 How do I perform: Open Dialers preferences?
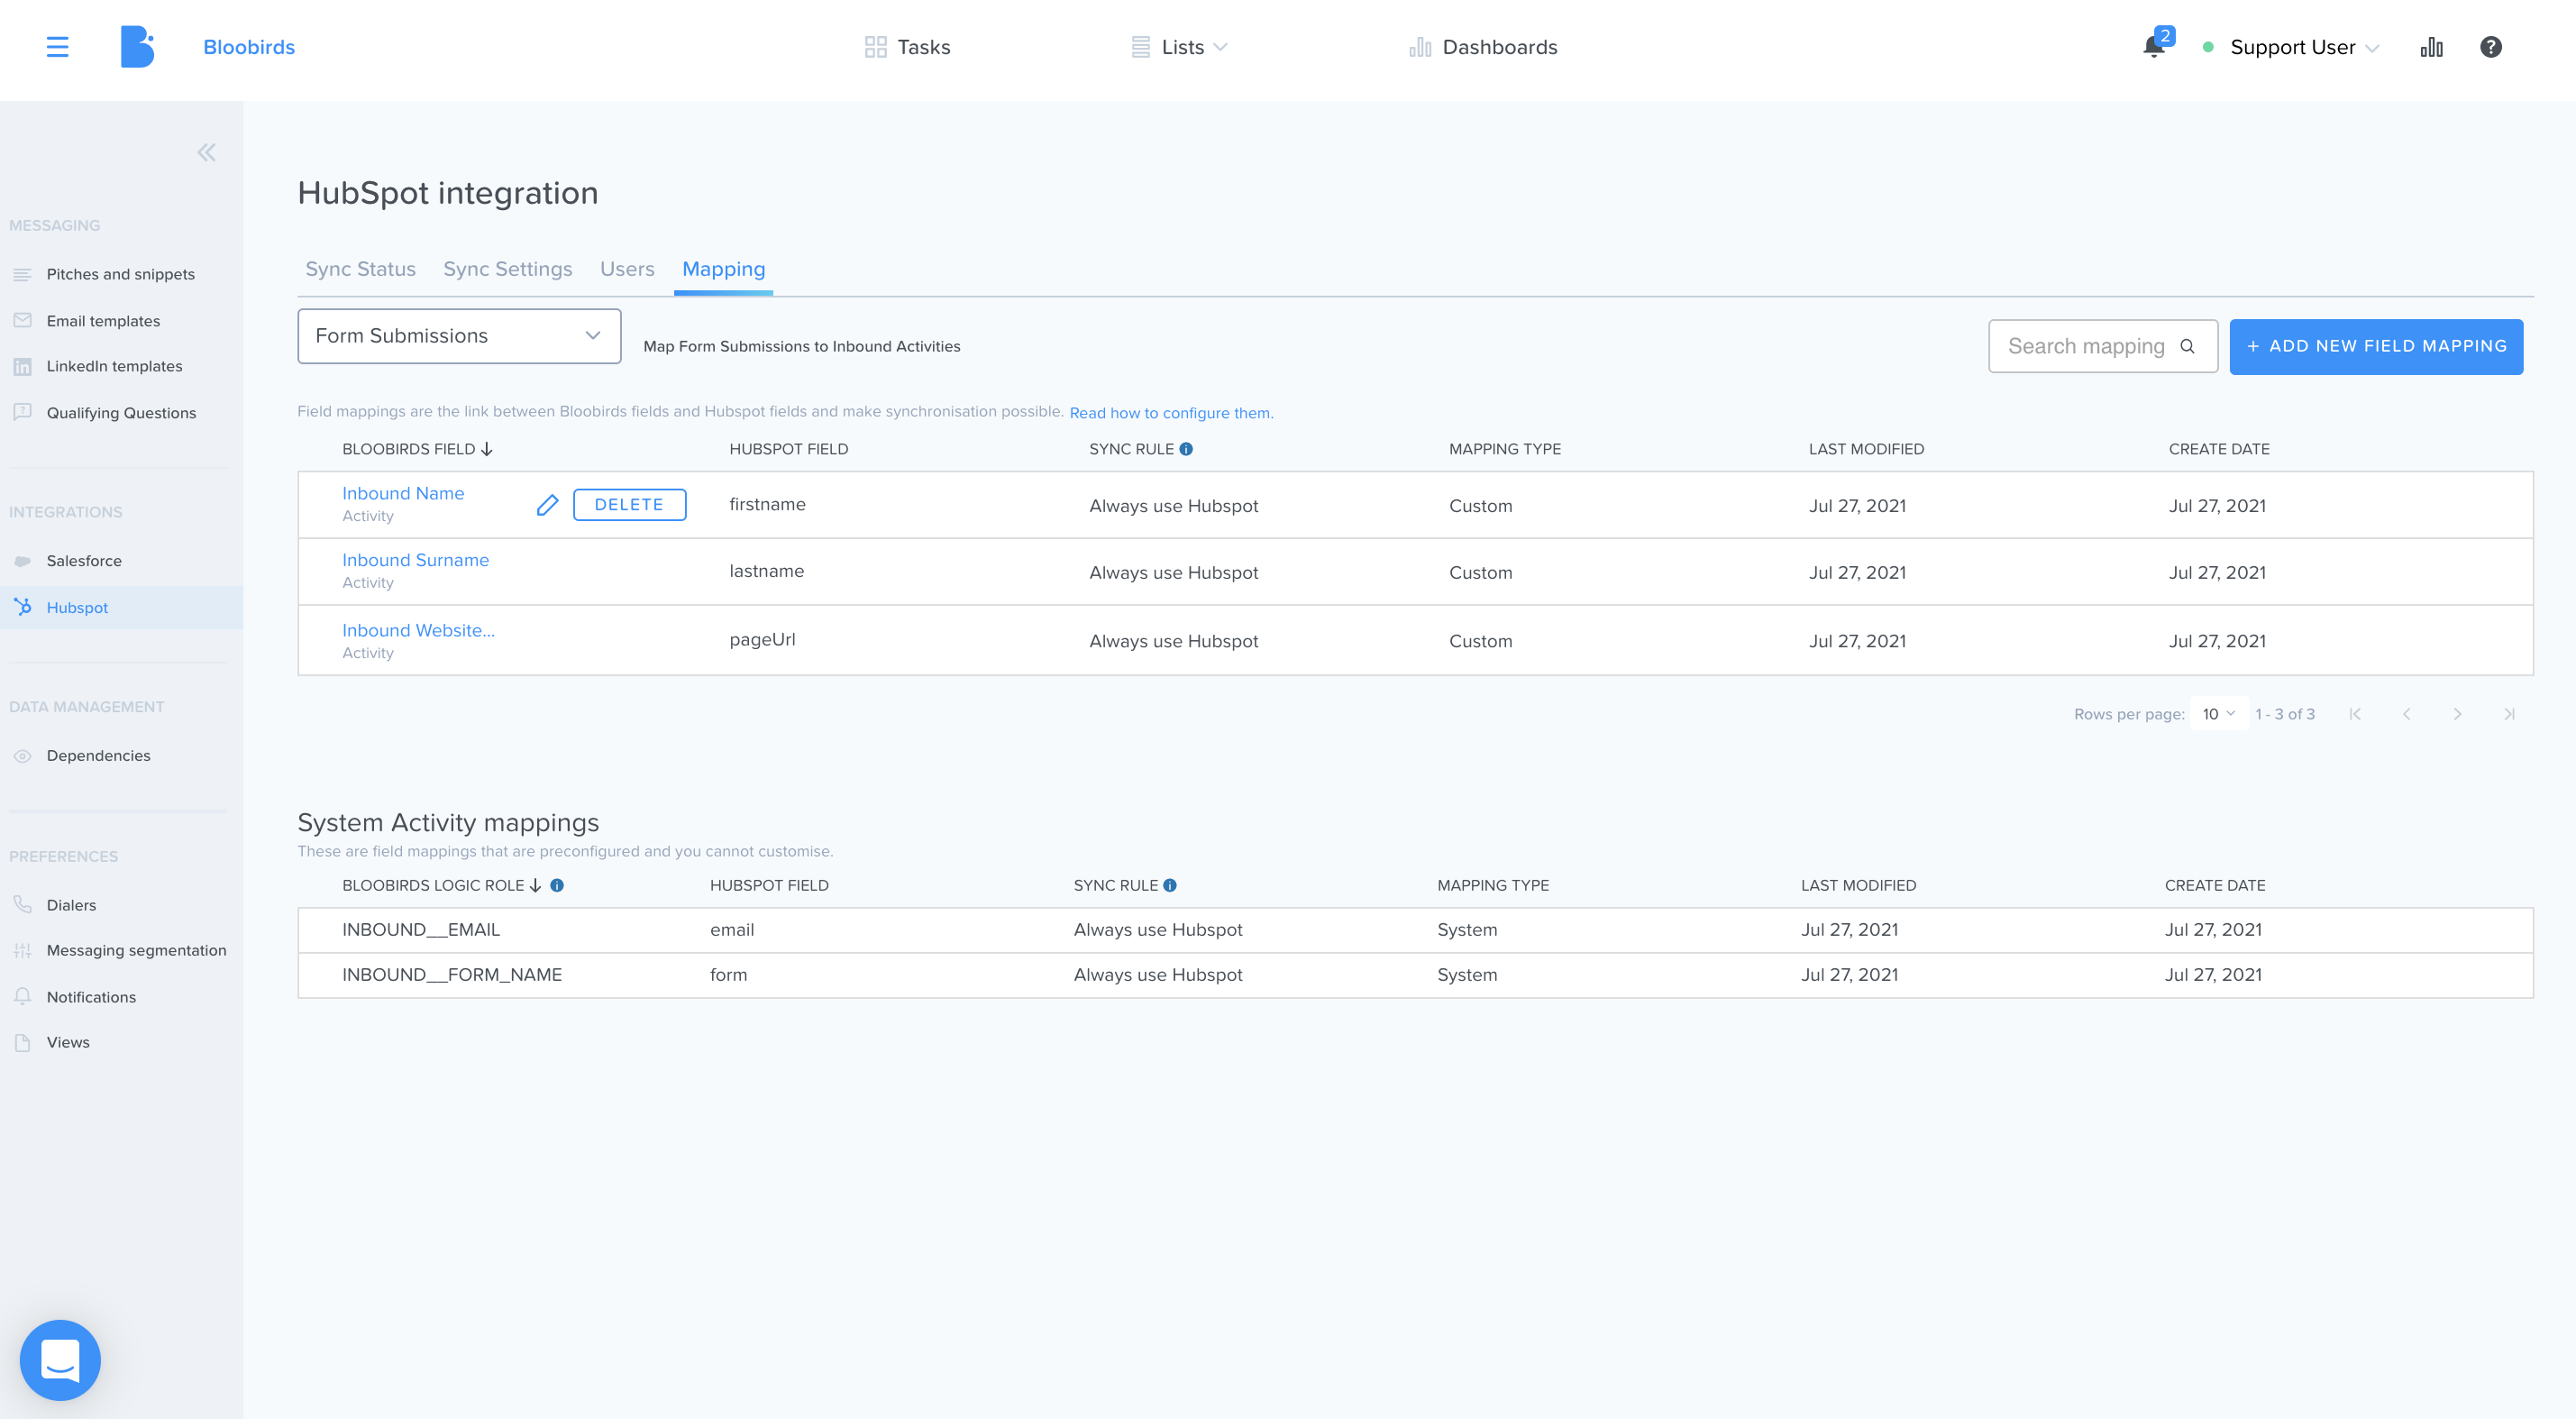point(71,905)
